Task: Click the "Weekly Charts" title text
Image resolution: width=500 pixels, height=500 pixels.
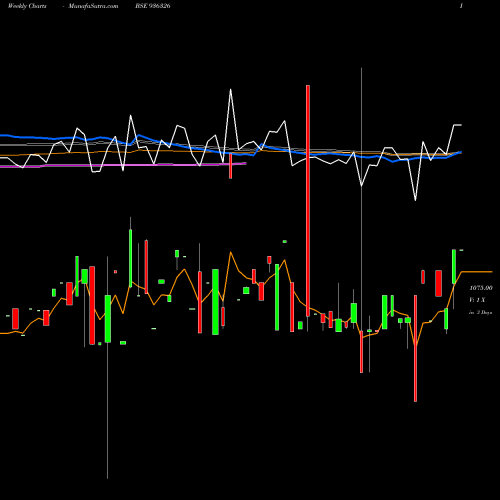Action: pyautogui.click(x=27, y=6)
